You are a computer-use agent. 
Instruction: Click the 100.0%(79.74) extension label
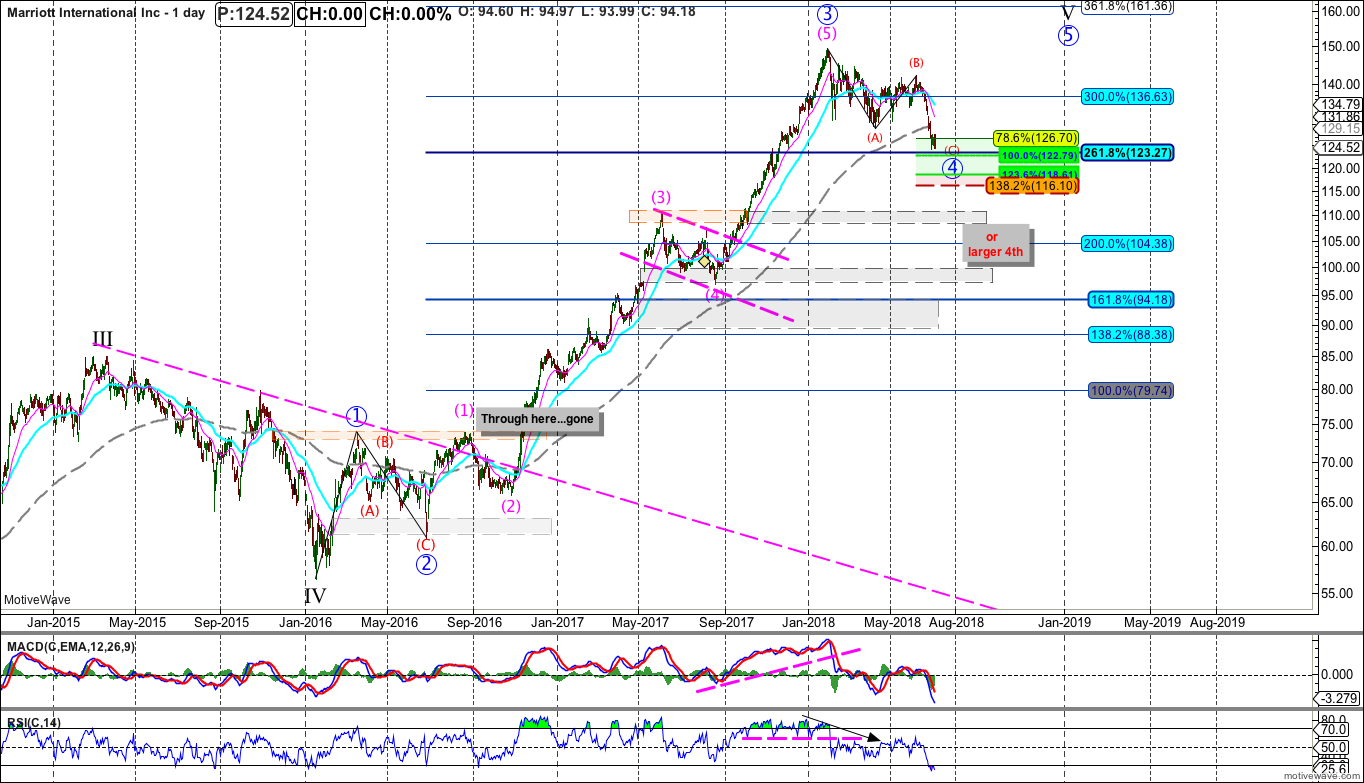[x=1131, y=390]
